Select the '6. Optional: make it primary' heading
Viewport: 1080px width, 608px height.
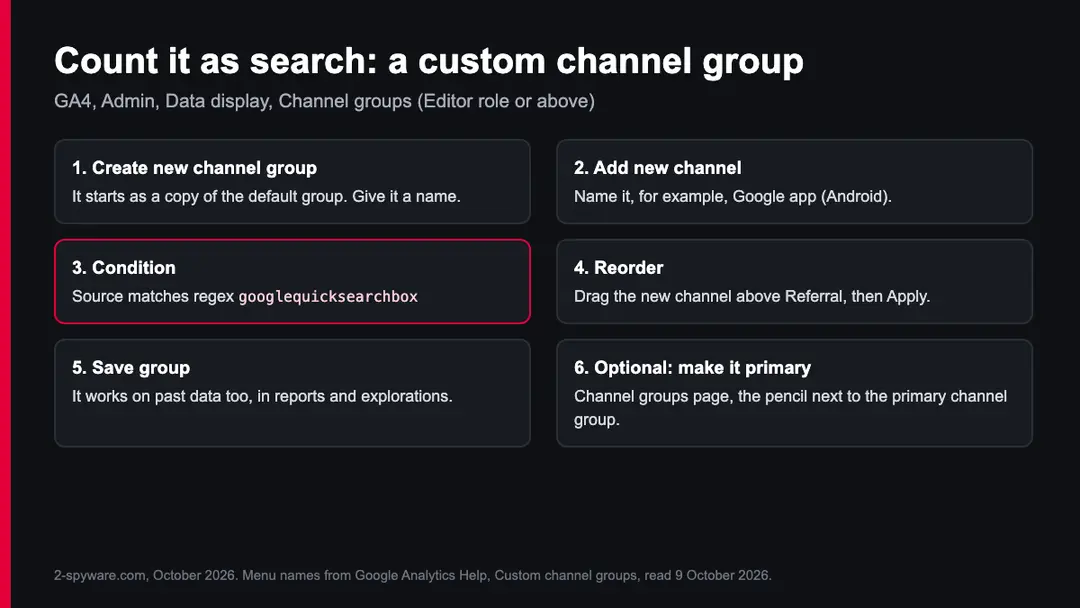pos(692,368)
